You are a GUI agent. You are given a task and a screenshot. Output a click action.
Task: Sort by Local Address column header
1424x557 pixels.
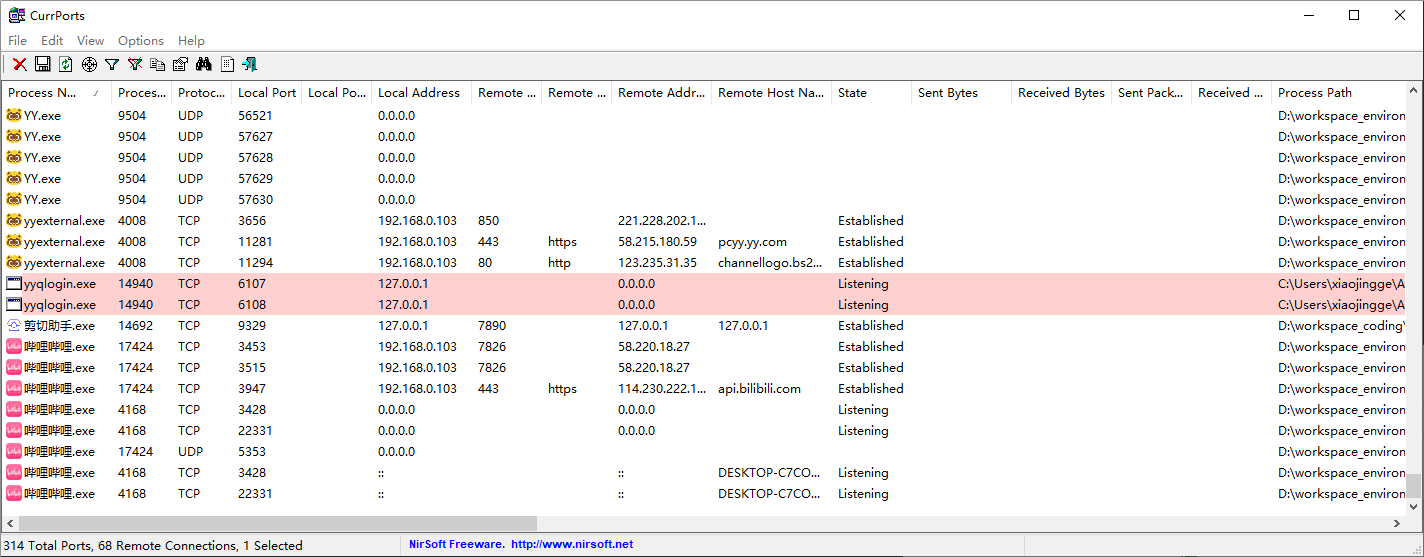tap(422, 92)
